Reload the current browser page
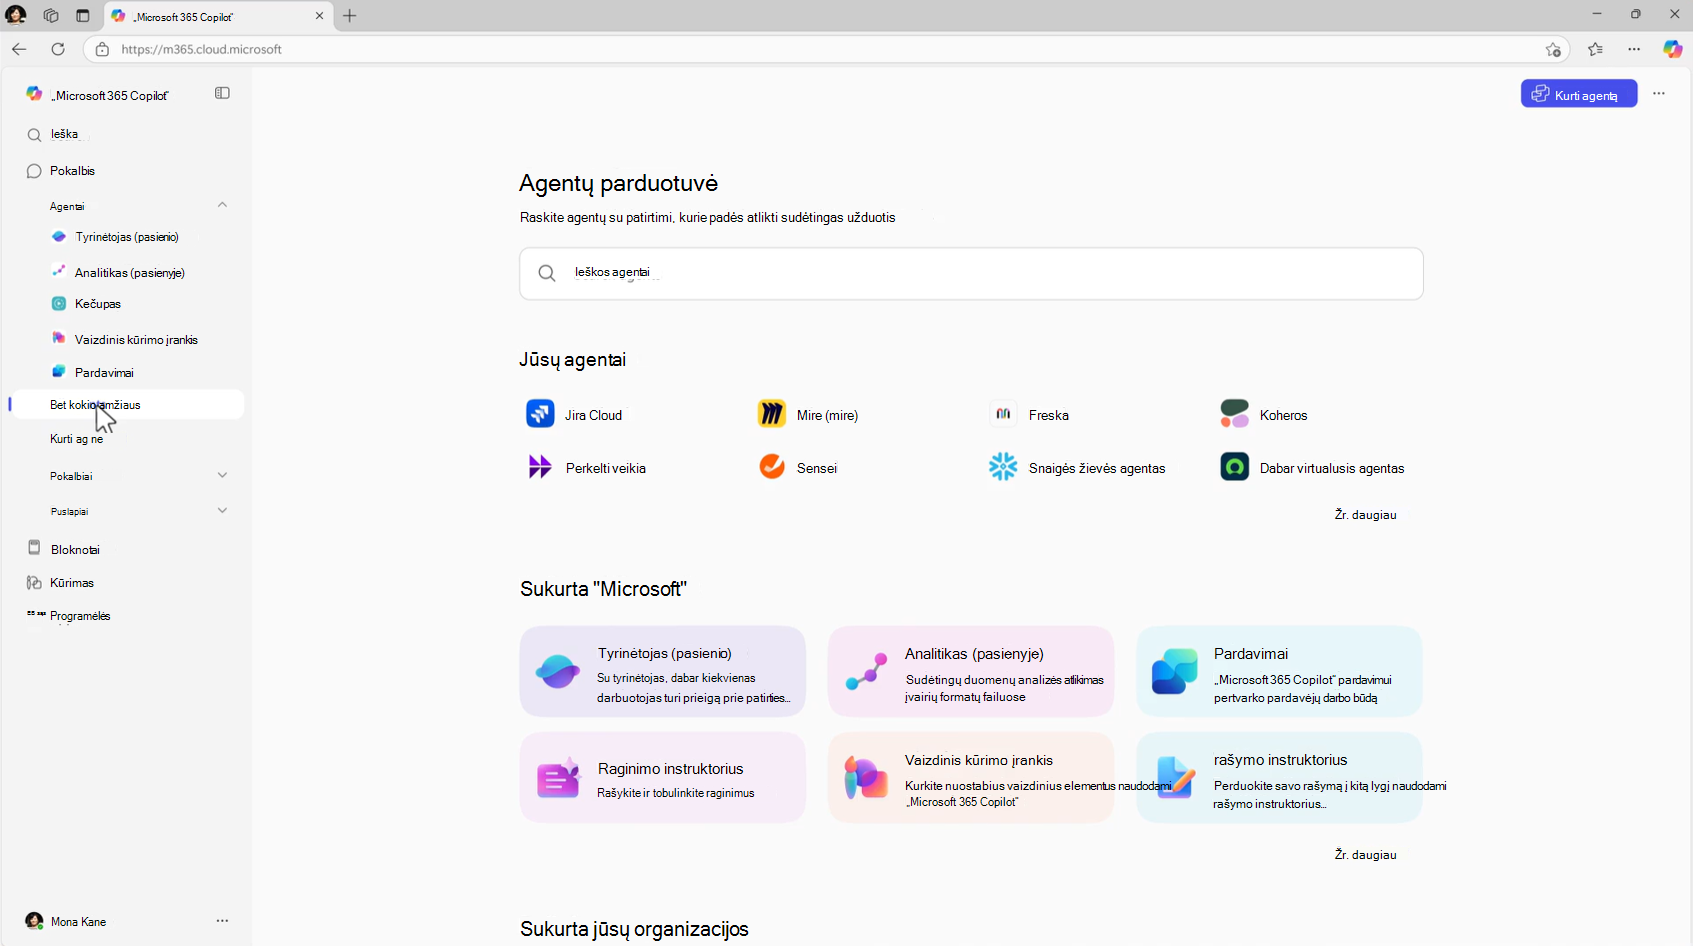The height and width of the screenshot is (946, 1693). coord(58,49)
